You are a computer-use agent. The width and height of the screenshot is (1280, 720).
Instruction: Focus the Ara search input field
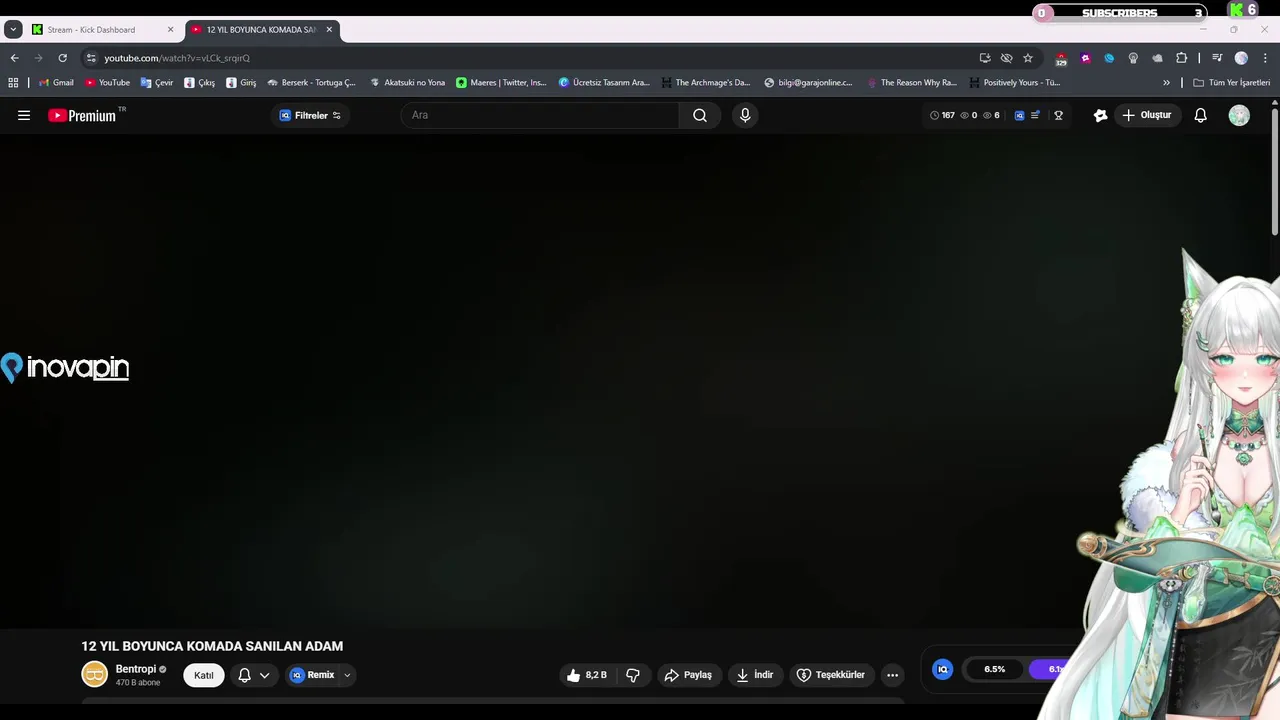pyautogui.click(x=540, y=115)
